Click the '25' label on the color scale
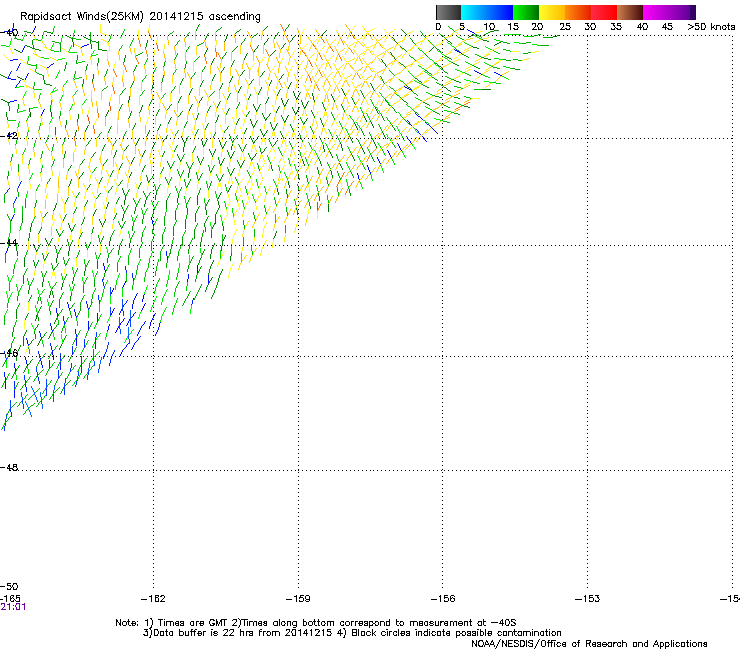The height and width of the screenshot is (650, 740). (x=565, y=27)
